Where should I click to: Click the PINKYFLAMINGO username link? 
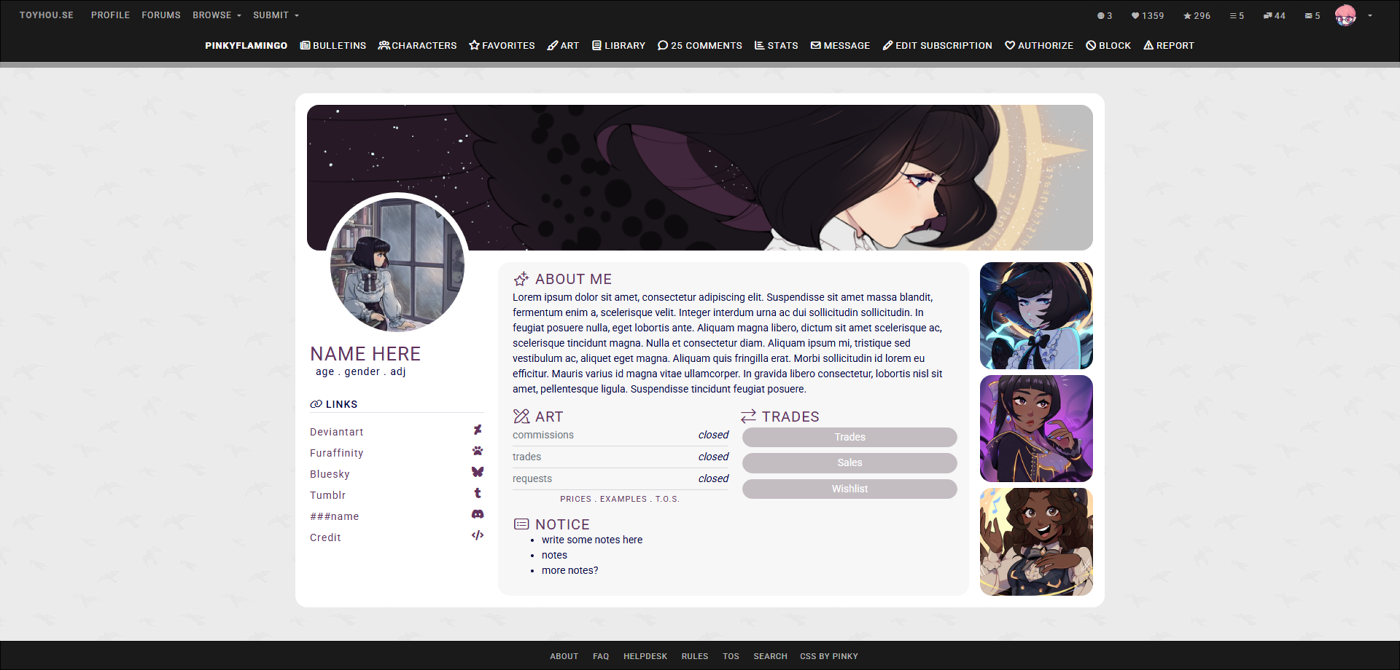pos(246,45)
